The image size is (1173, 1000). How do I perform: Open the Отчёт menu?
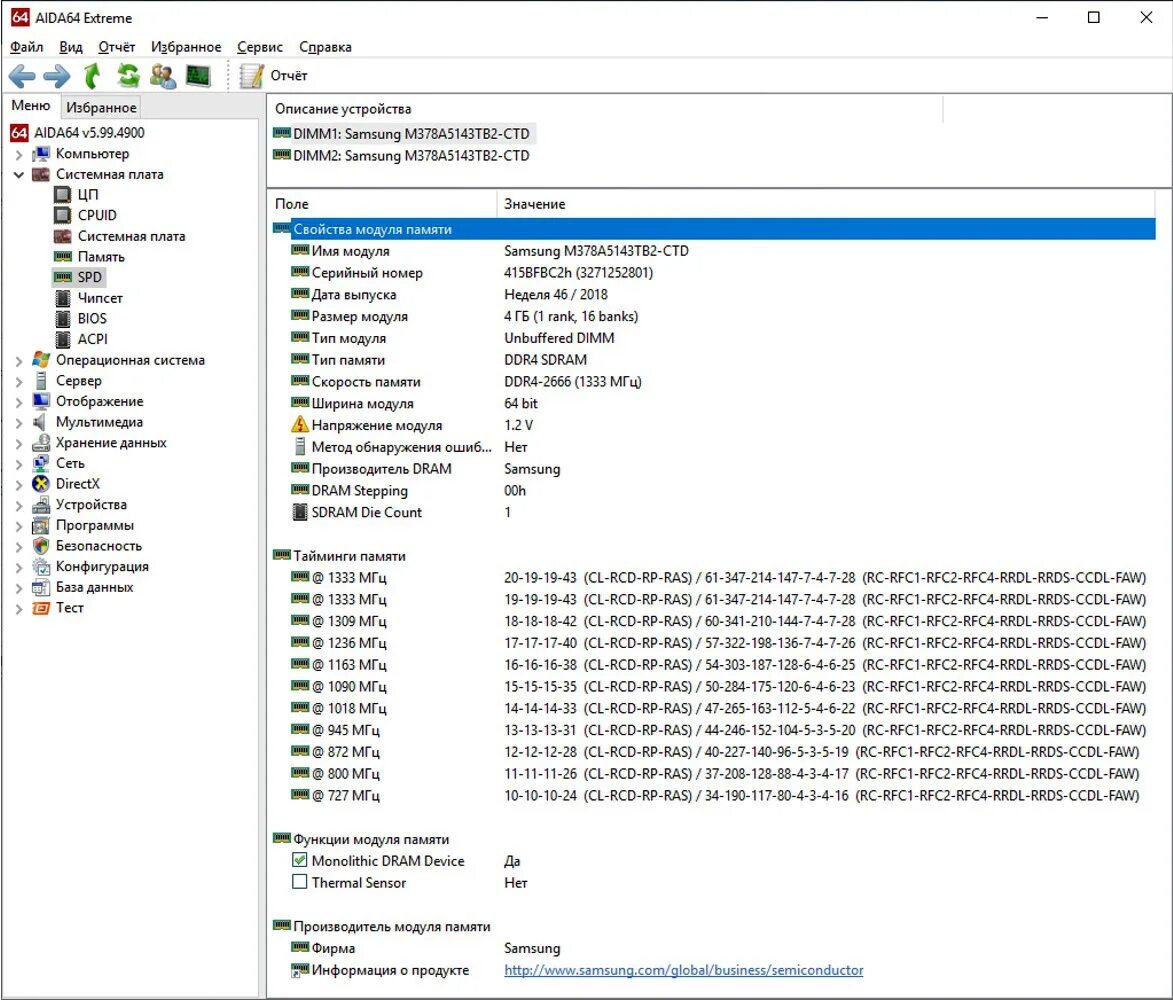117,47
